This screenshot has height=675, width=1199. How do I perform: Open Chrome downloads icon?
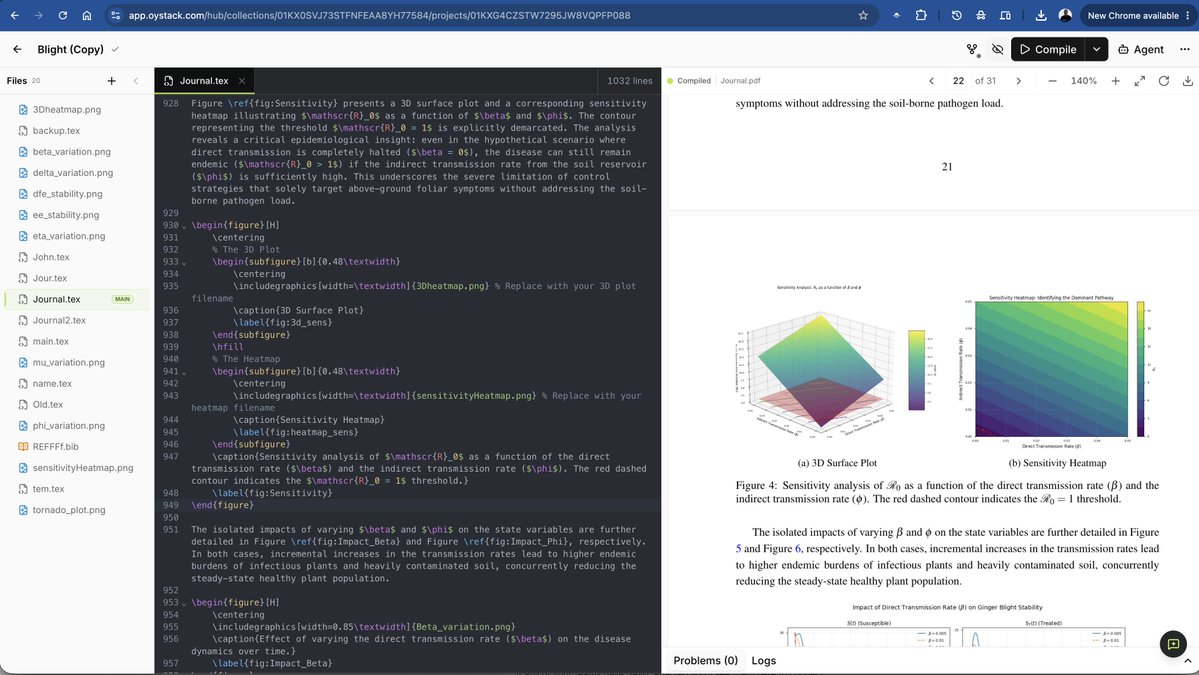click(x=1041, y=15)
